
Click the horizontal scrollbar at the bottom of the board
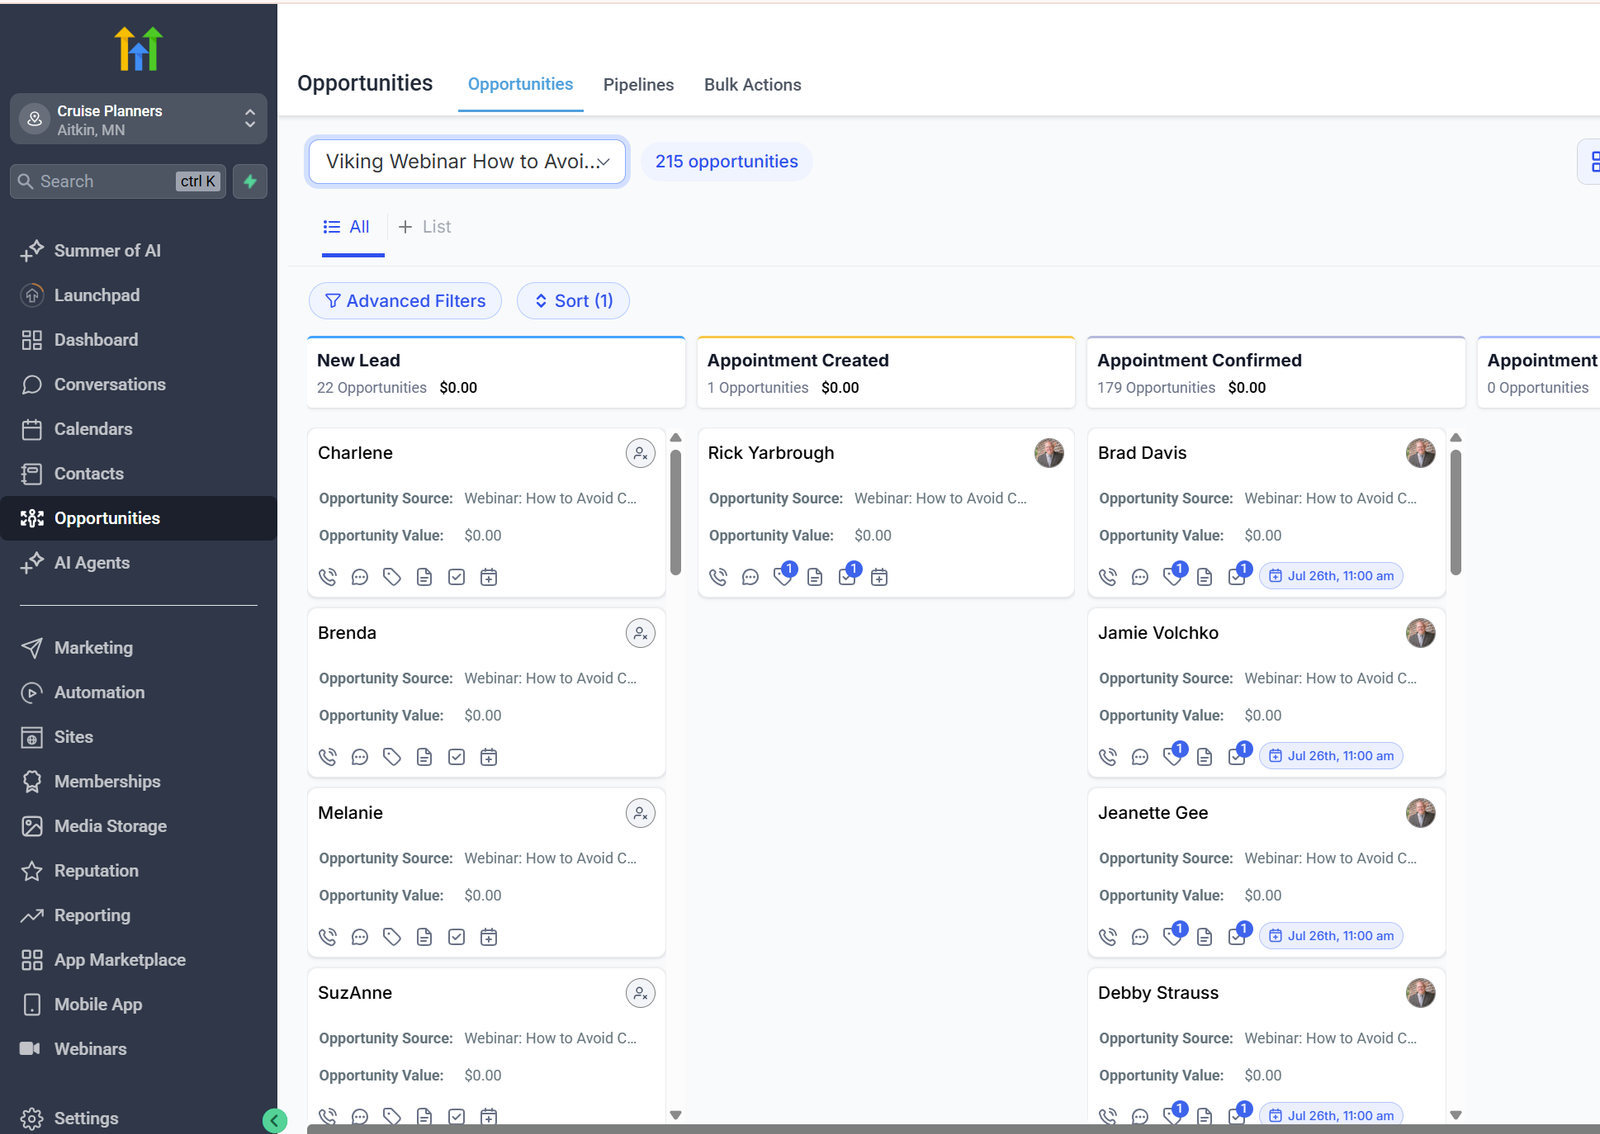953,1129
